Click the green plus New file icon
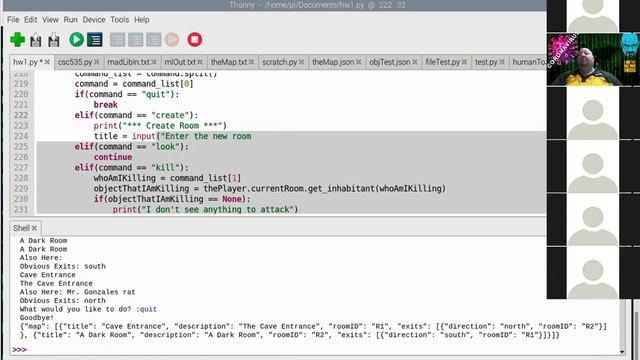This screenshot has height=360, width=640. (18, 40)
